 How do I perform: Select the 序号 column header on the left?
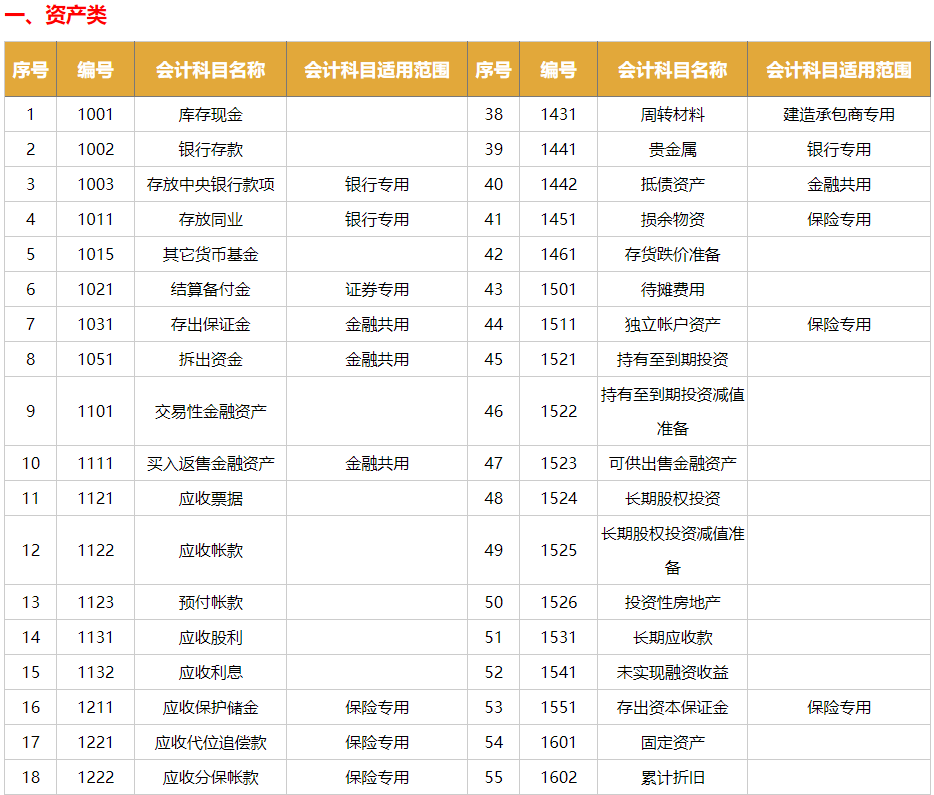click(31, 69)
